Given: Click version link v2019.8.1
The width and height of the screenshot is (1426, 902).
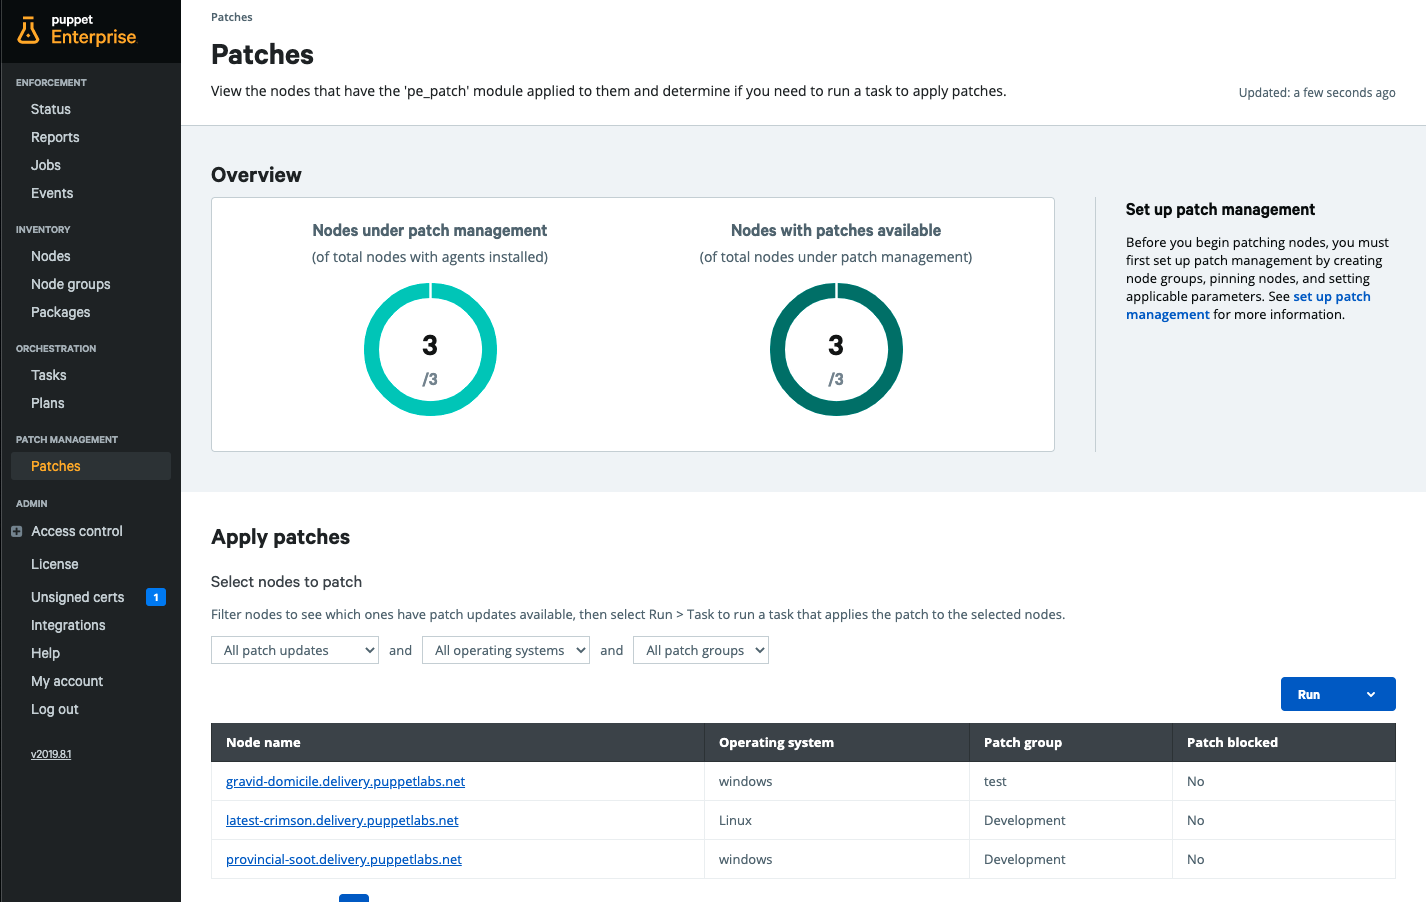Looking at the screenshot, I should point(51,754).
